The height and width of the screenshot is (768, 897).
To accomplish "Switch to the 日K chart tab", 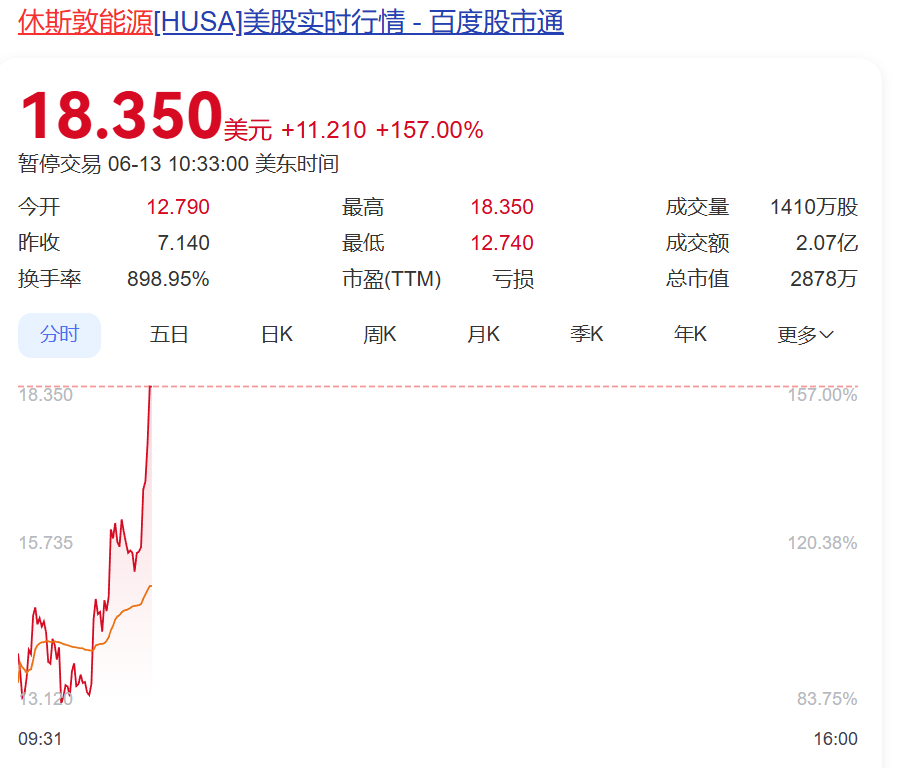I will (x=277, y=335).
